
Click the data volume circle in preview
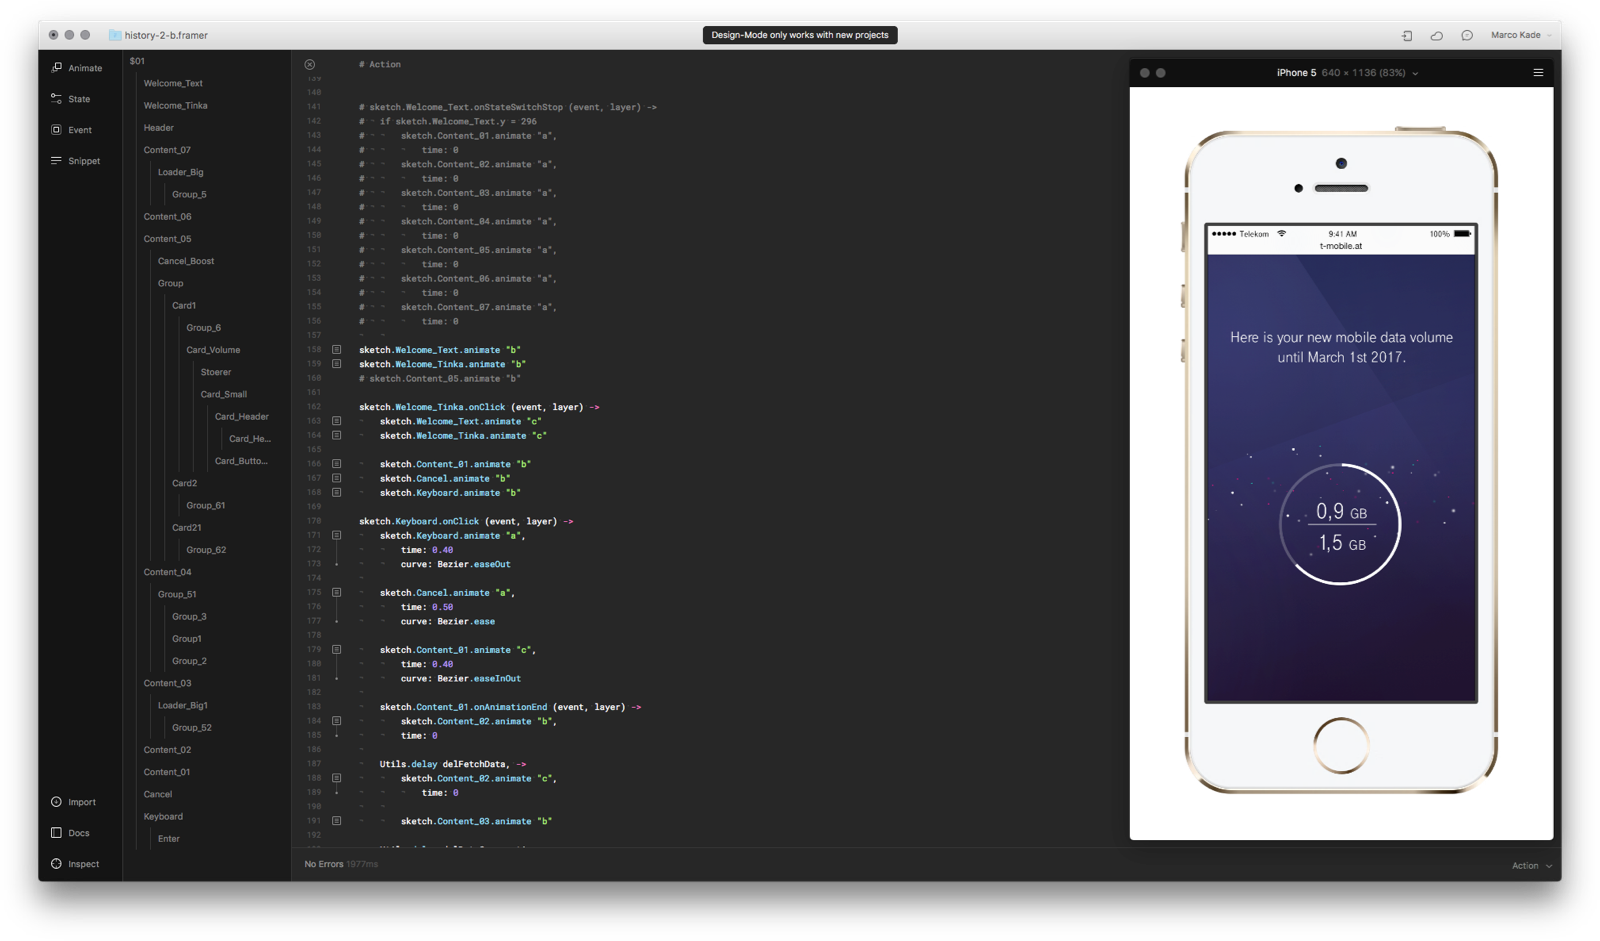pos(1340,524)
